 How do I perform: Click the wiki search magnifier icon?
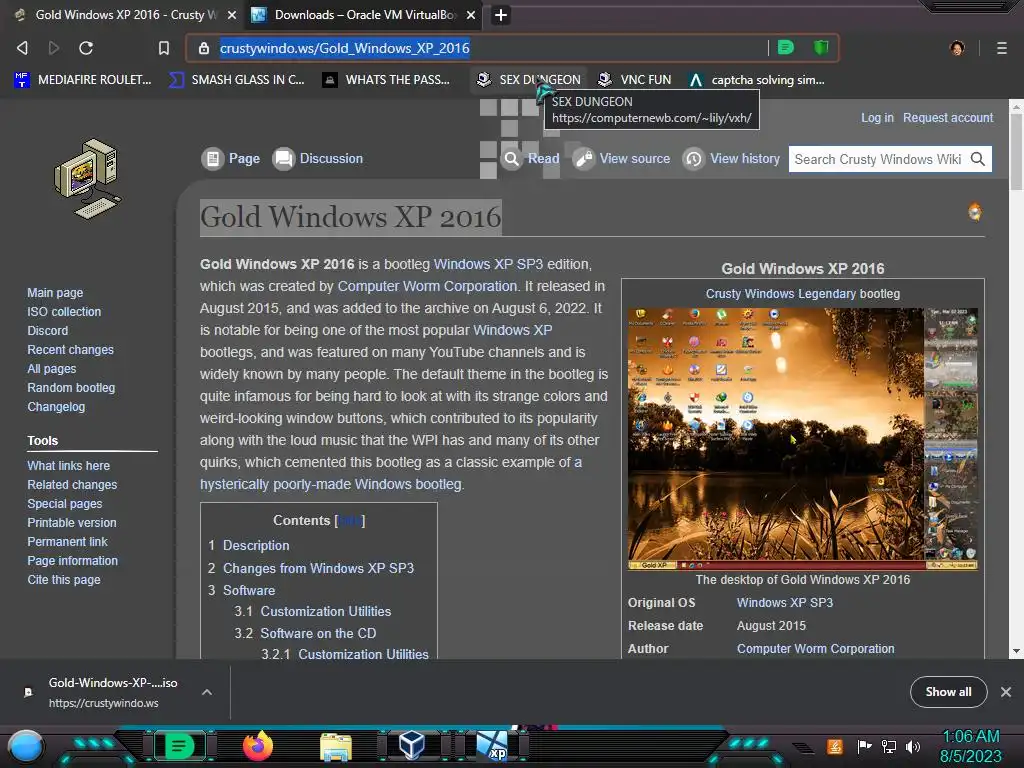pos(978,159)
